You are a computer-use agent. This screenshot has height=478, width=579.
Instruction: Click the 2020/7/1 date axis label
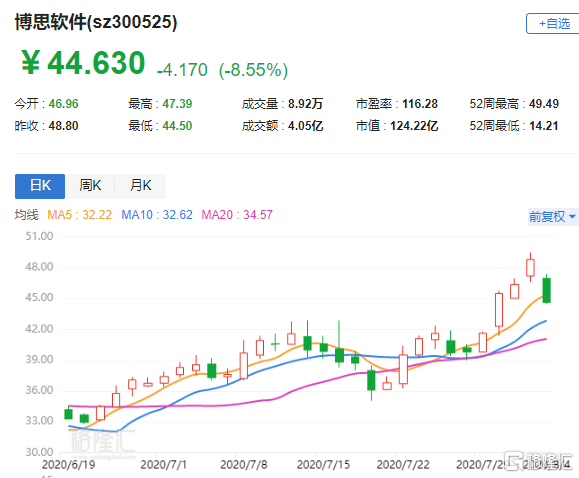tap(164, 465)
